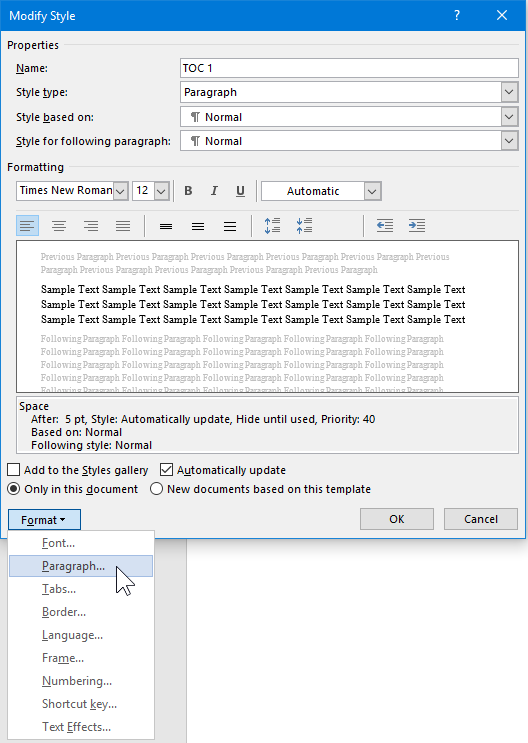Click Increase Indent icon
The width and height of the screenshot is (528, 743).
417,226
